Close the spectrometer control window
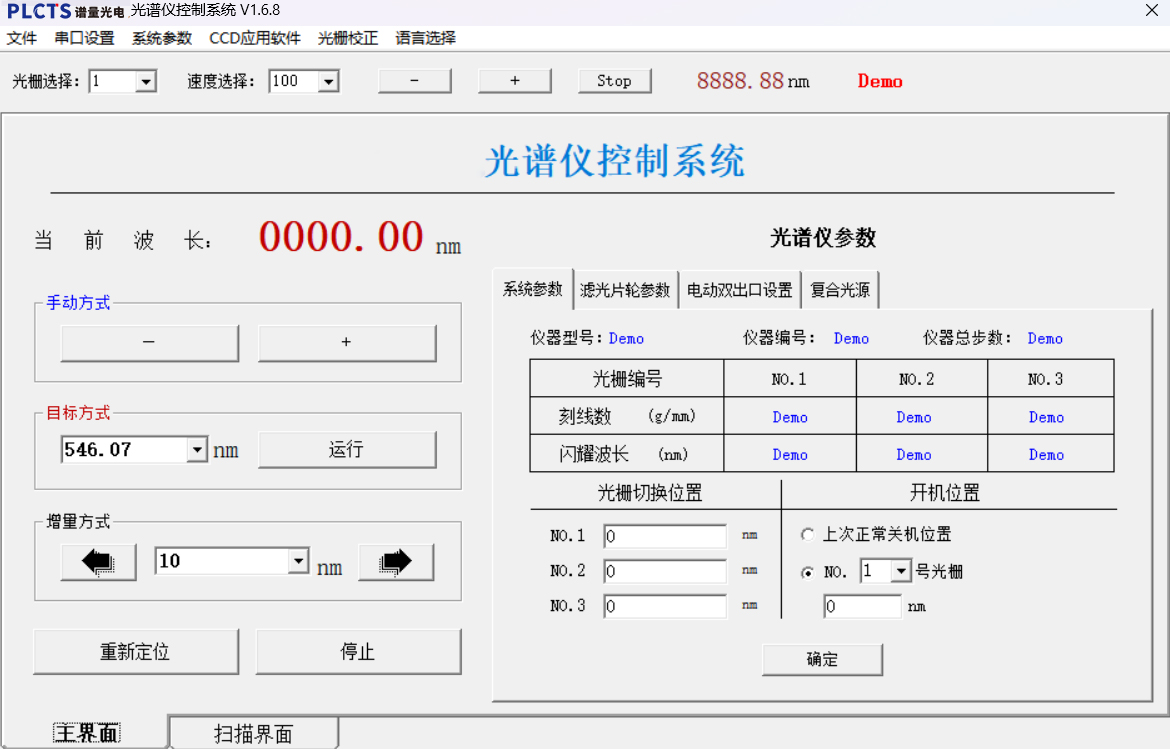1170x749 pixels. click(x=1151, y=10)
